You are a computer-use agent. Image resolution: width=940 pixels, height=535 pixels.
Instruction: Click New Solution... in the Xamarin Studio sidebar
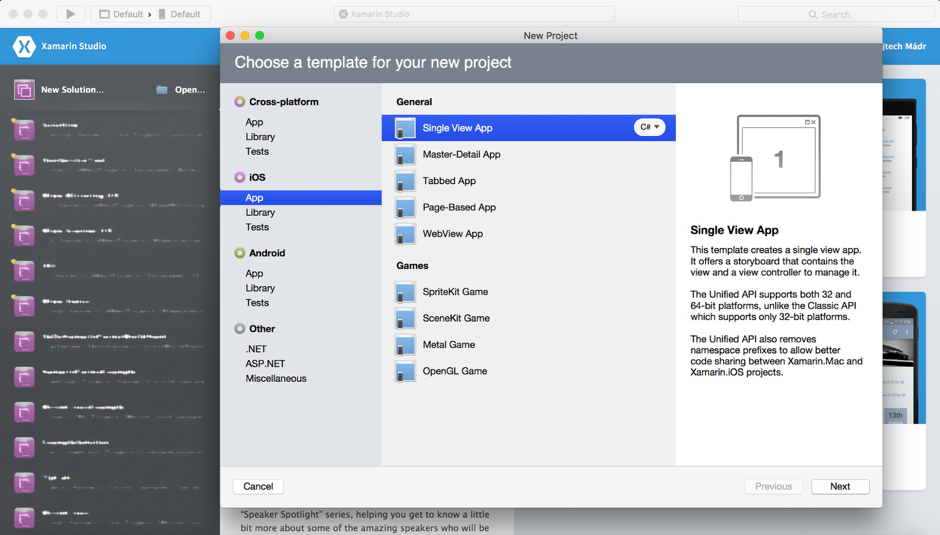click(x=72, y=89)
